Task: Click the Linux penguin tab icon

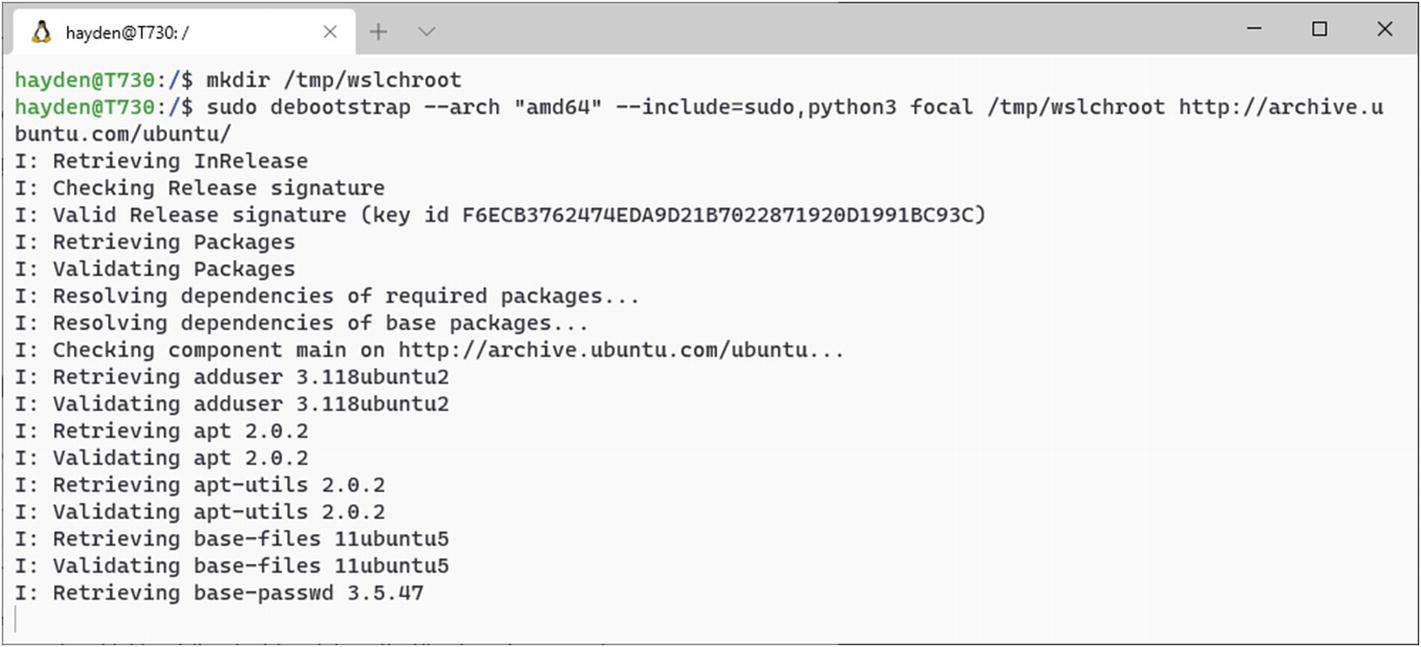Action: [41, 32]
